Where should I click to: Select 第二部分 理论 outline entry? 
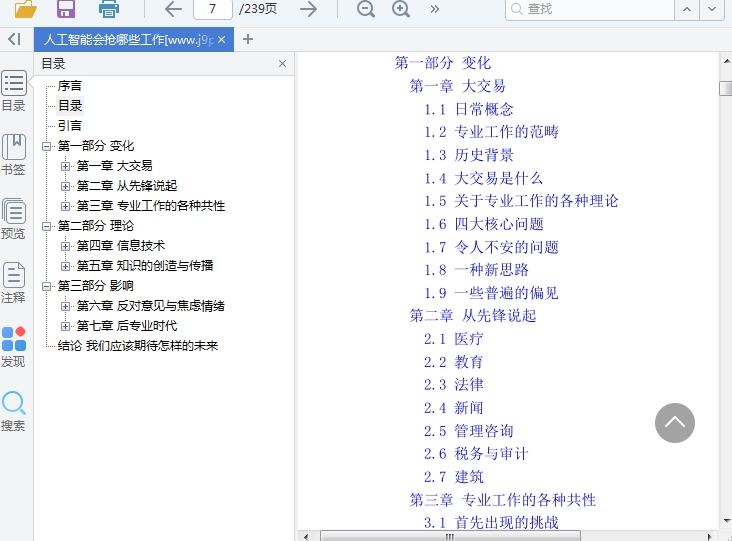tap(96, 226)
